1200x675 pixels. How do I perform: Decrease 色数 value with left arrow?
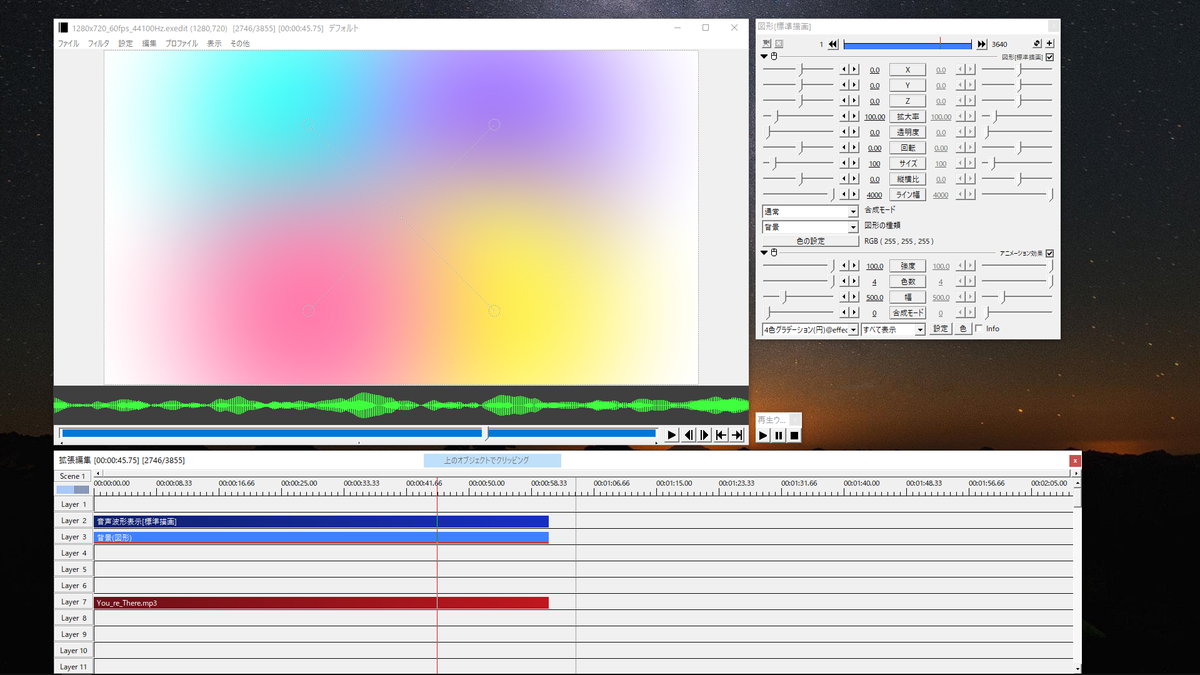843,282
